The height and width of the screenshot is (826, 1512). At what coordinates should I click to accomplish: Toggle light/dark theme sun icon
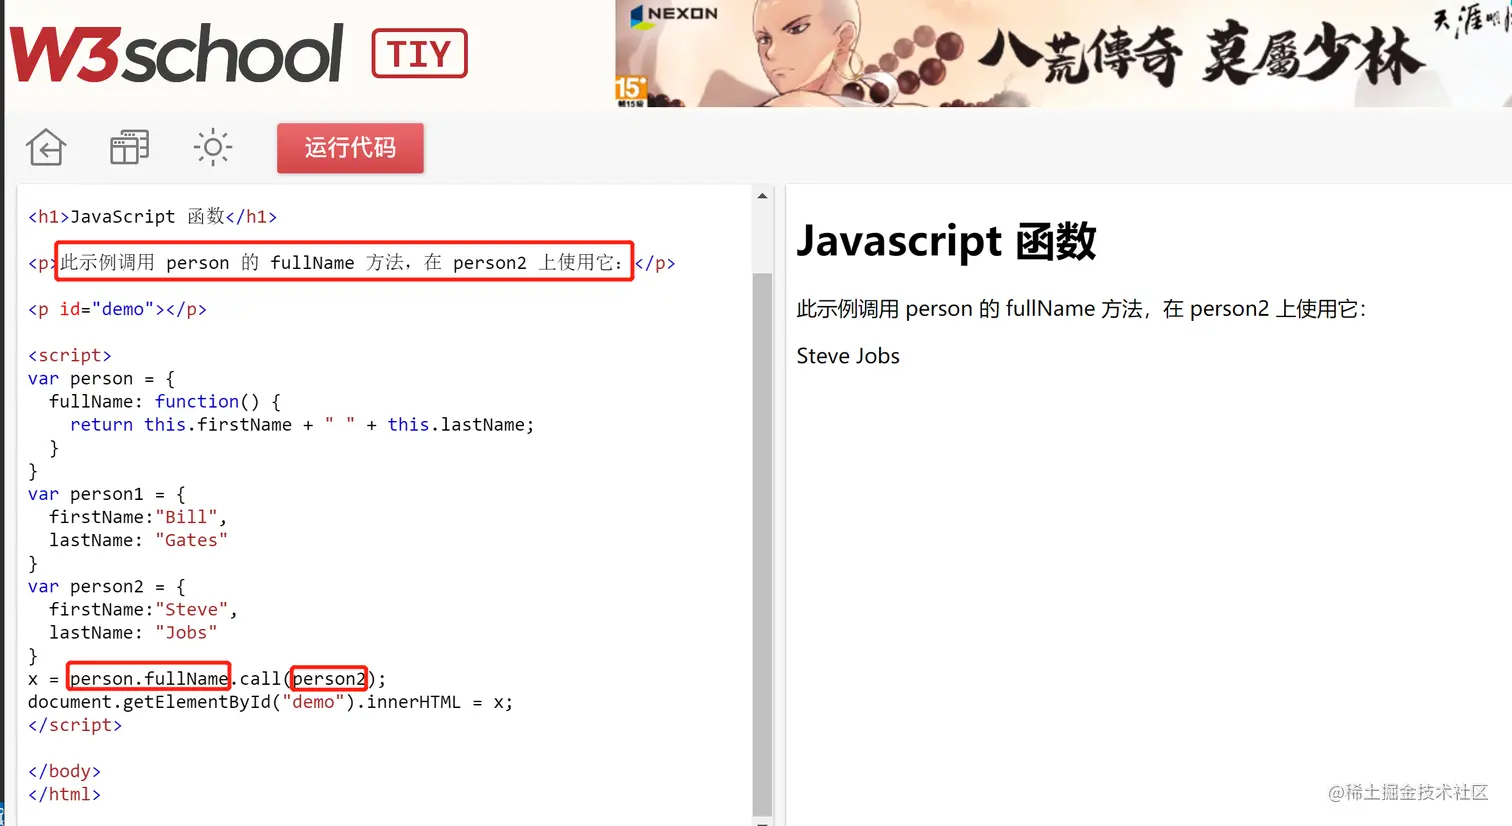(x=213, y=148)
